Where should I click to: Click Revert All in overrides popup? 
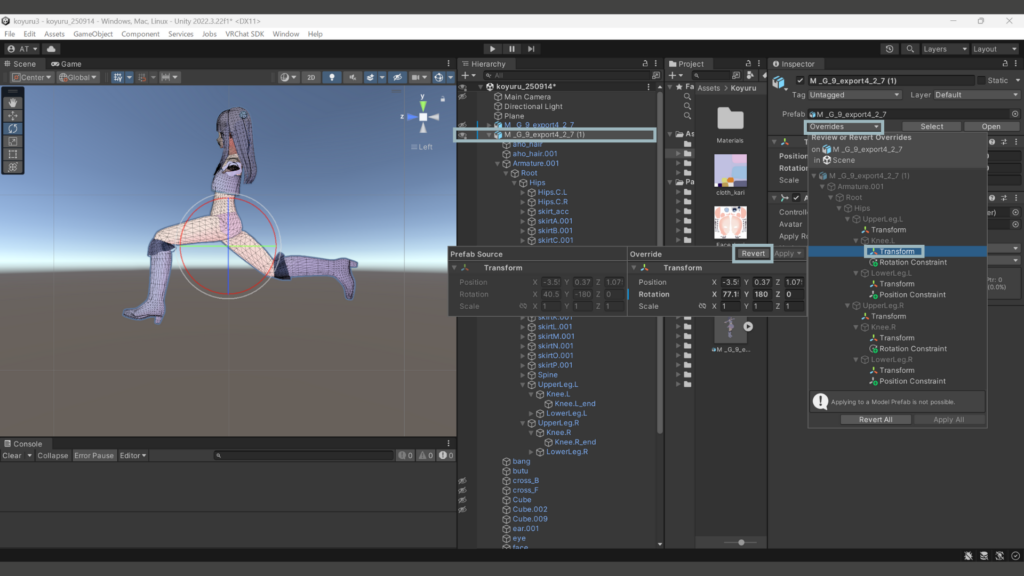coord(876,420)
